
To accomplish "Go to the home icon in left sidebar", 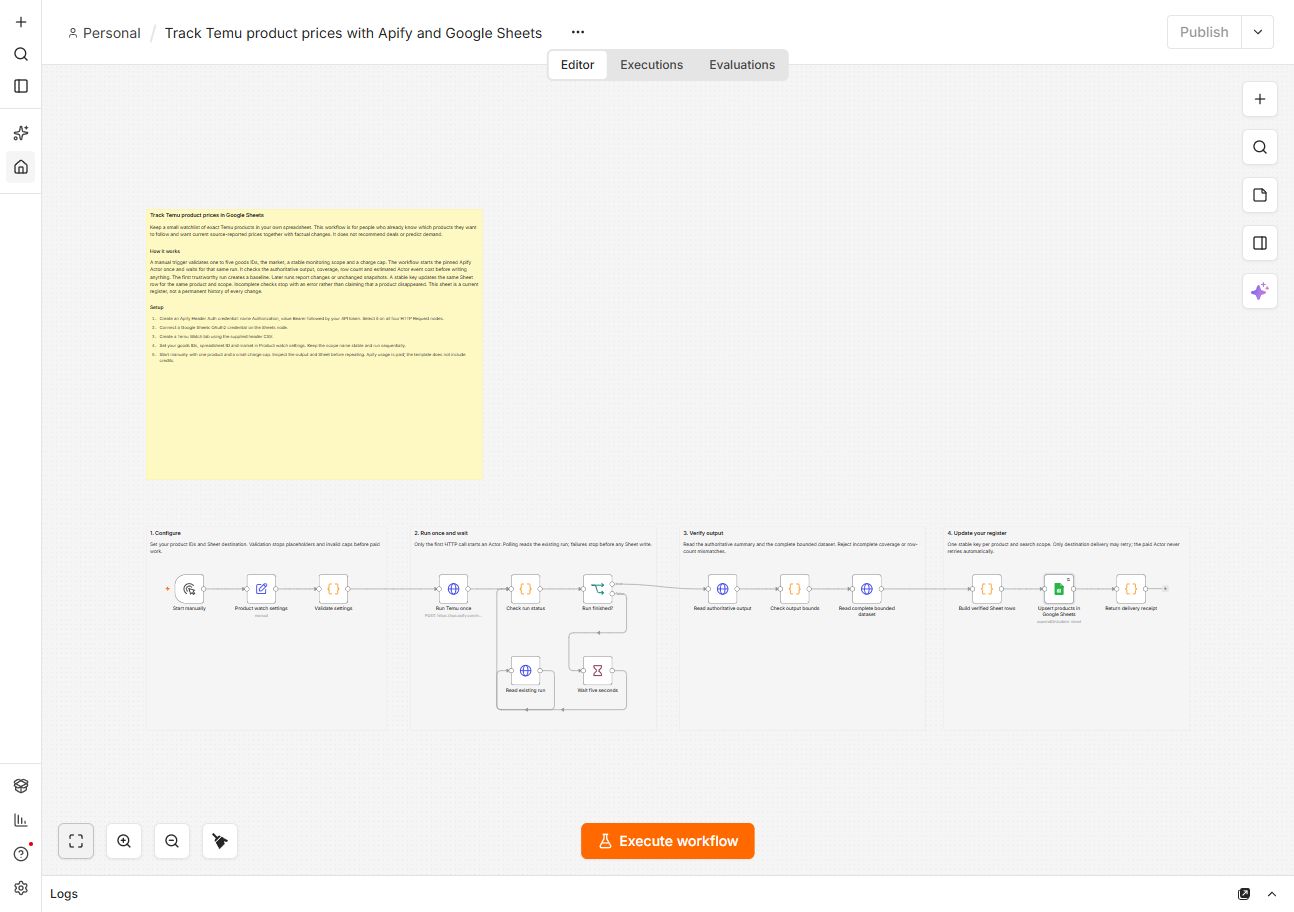I will [21, 166].
